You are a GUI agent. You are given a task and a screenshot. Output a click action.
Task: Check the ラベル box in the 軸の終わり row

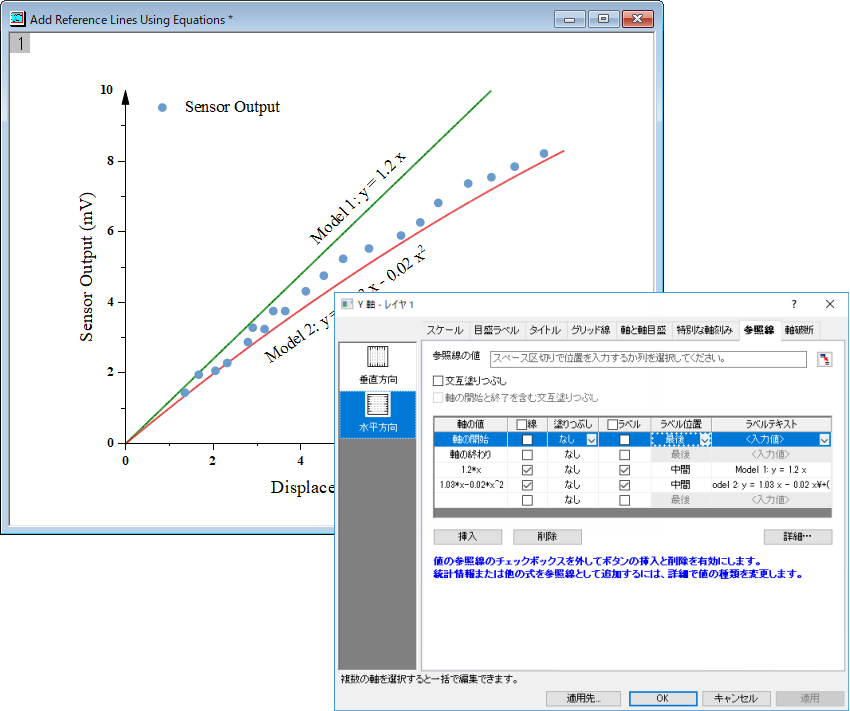tap(624, 455)
